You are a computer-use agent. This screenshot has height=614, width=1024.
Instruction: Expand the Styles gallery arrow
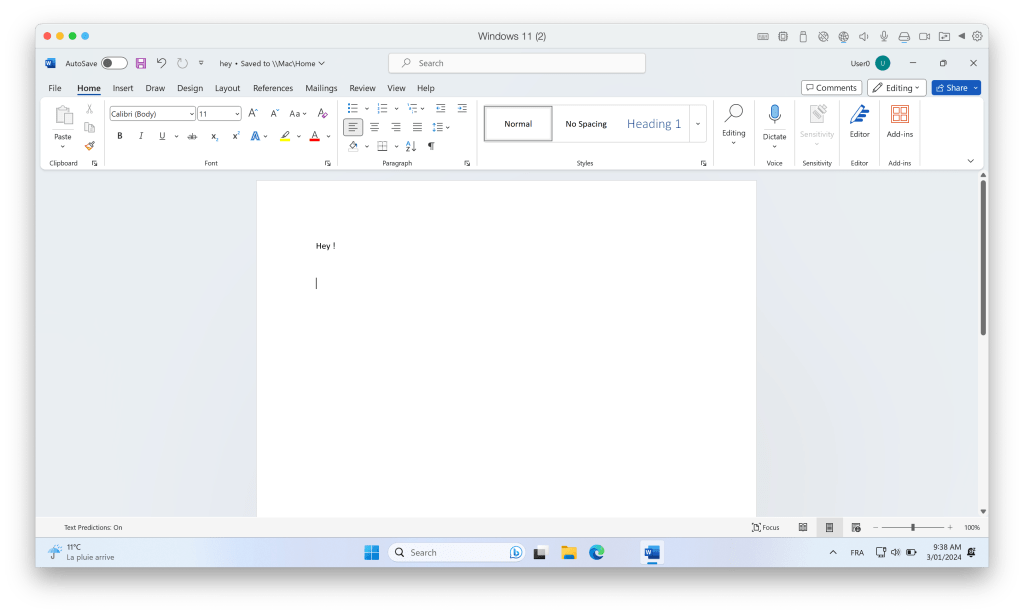[x=698, y=124]
